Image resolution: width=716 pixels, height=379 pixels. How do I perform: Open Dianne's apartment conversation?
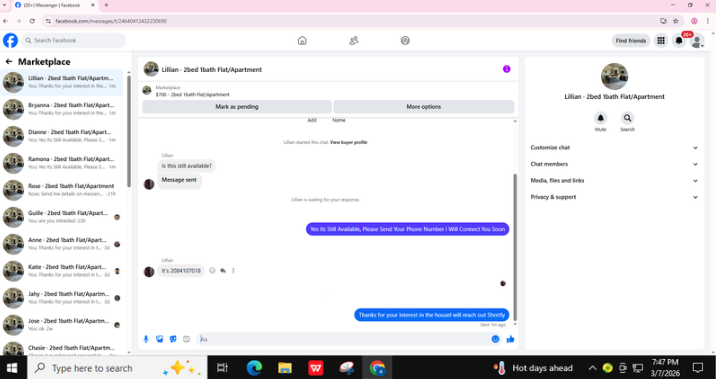[62, 136]
